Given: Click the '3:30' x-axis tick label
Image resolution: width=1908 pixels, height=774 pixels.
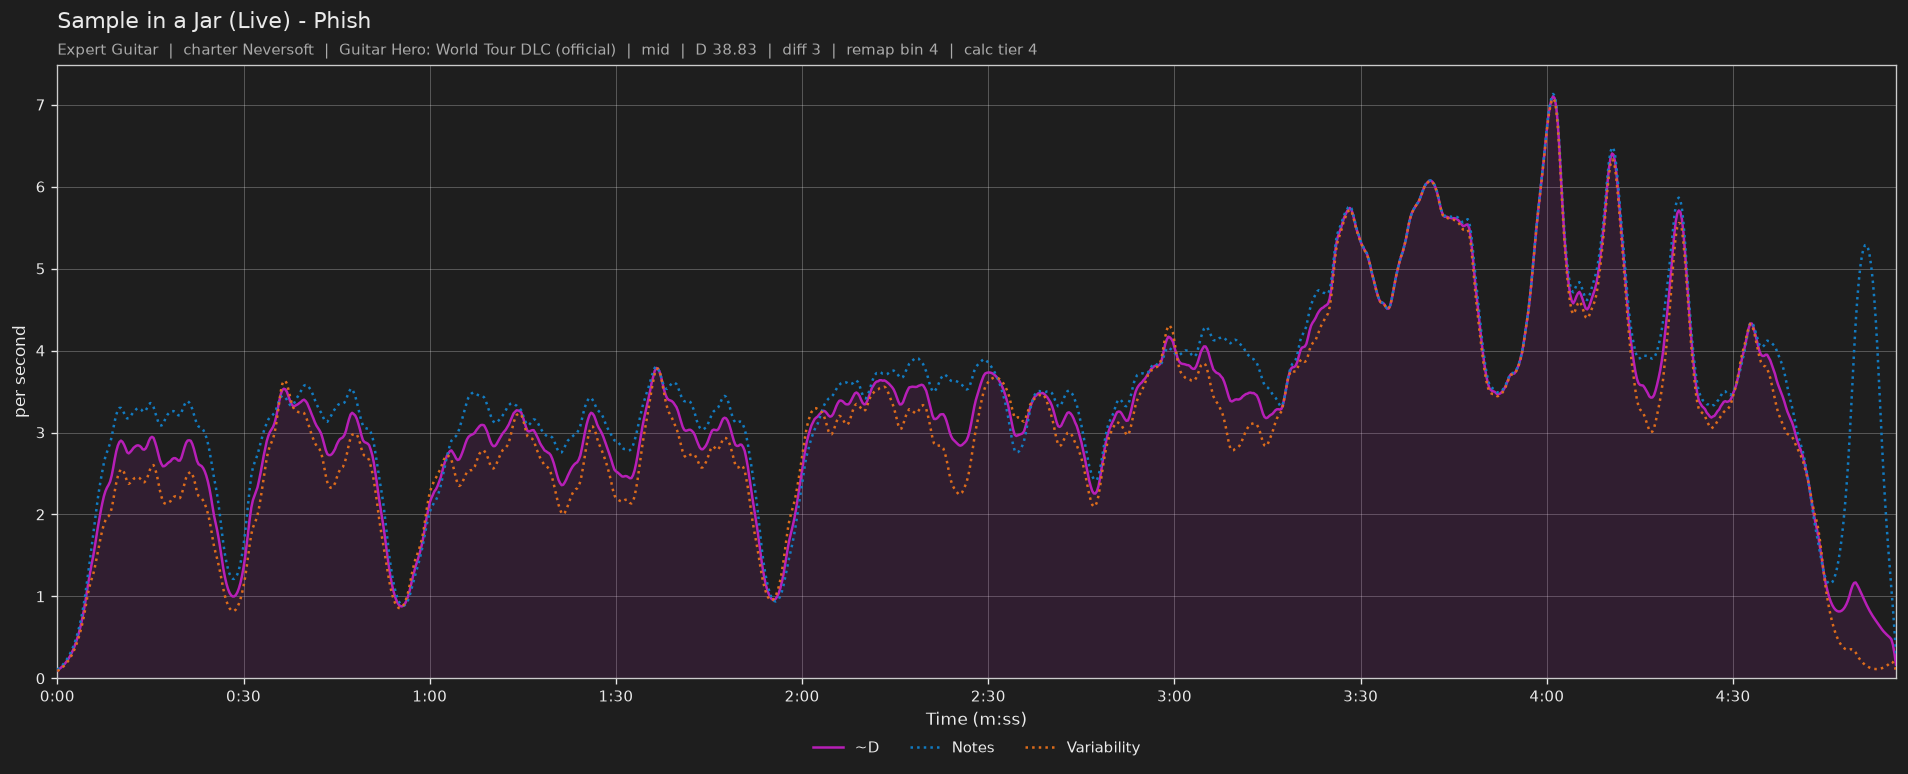Looking at the screenshot, I should (1360, 697).
